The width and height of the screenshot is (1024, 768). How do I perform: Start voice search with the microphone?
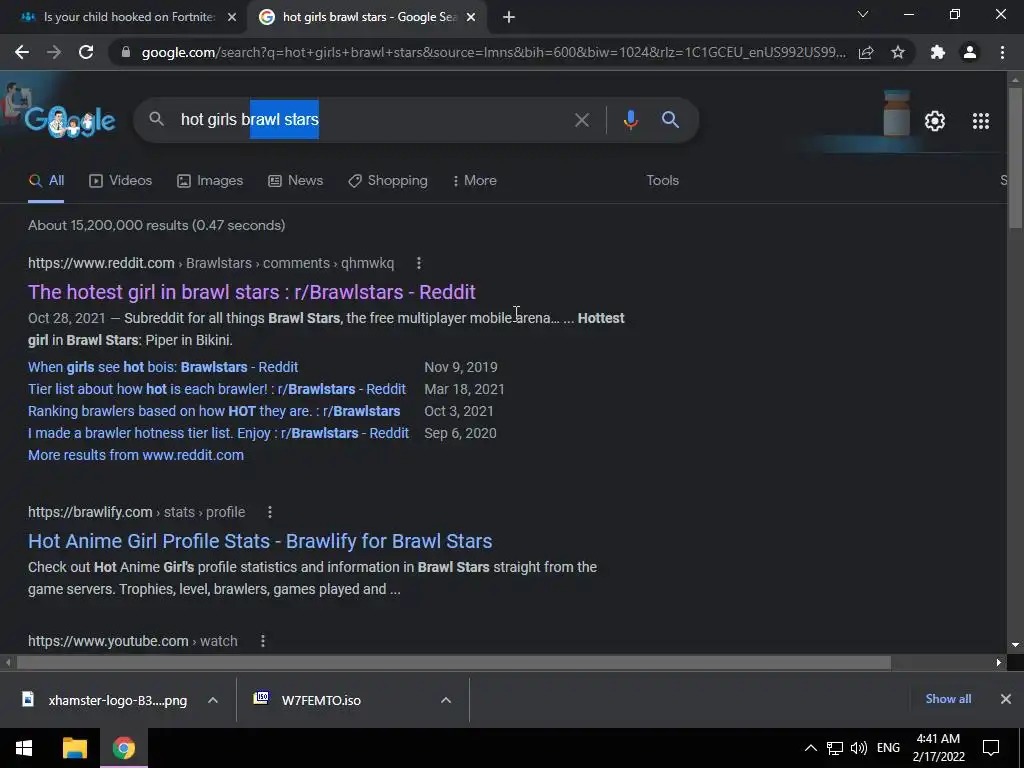pyautogui.click(x=630, y=120)
